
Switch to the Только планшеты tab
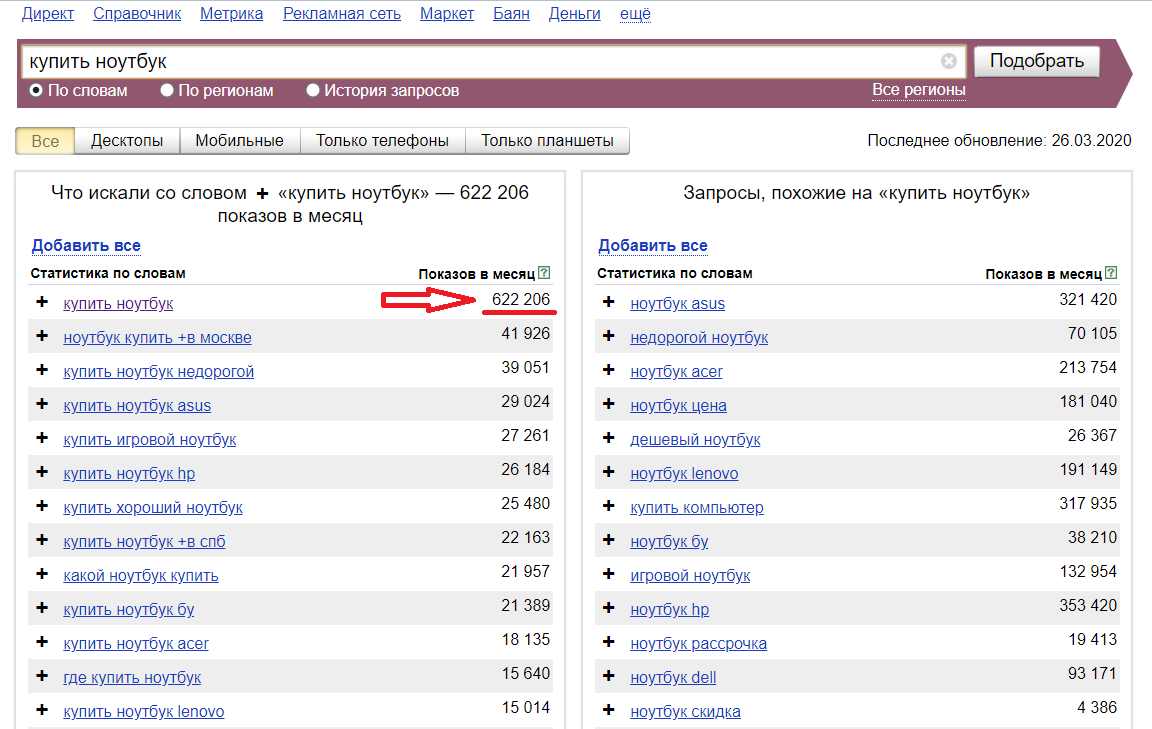tap(547, 141)
